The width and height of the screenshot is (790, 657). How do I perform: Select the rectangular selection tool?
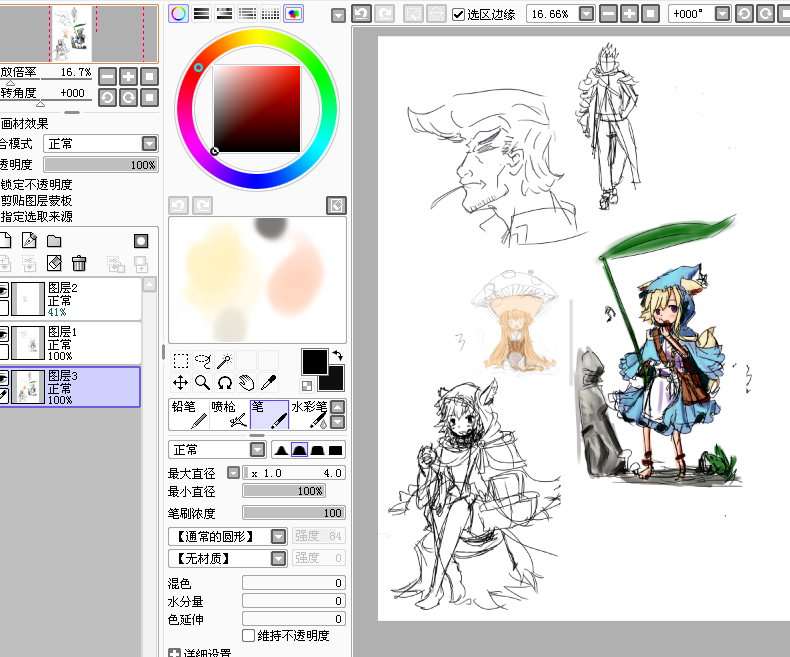point(180,361)
